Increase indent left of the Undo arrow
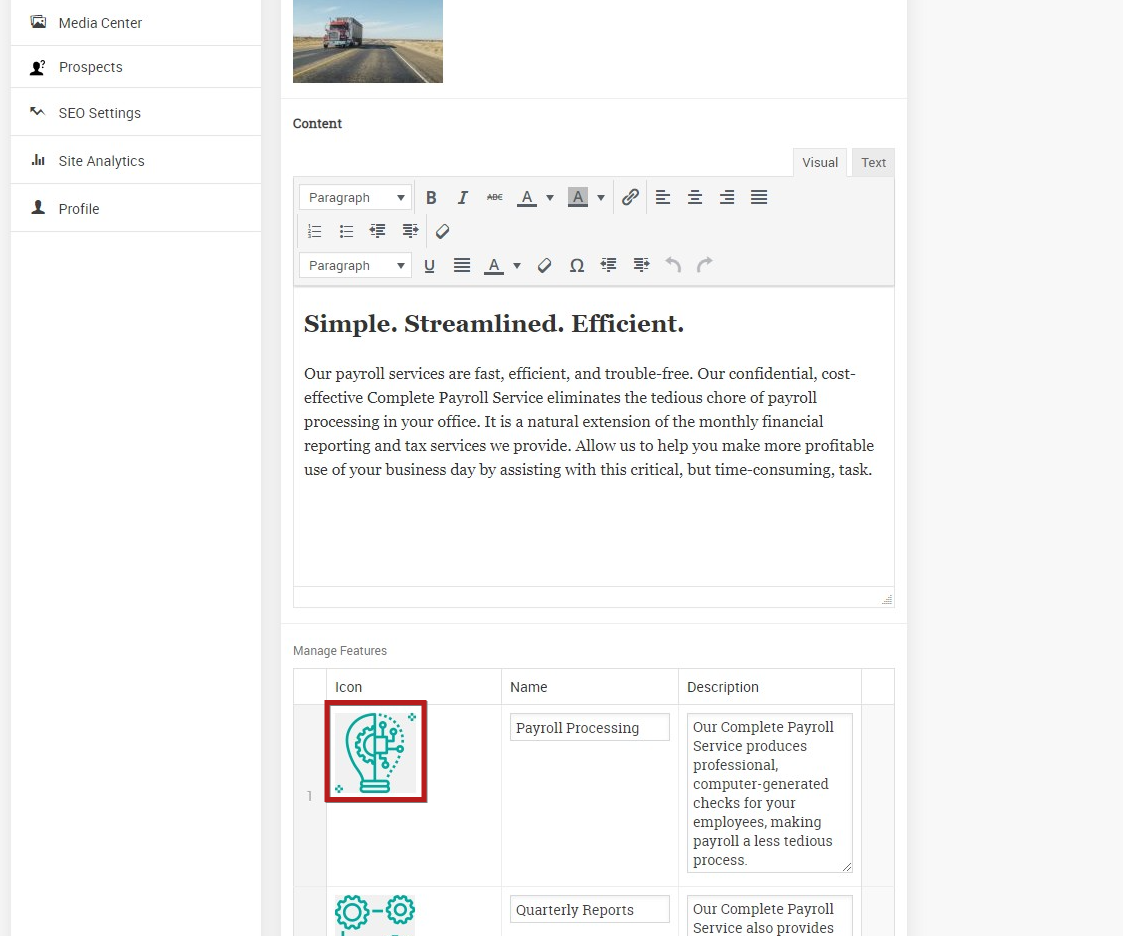This screenshot has height=936, width=1123. coord(642,266)
